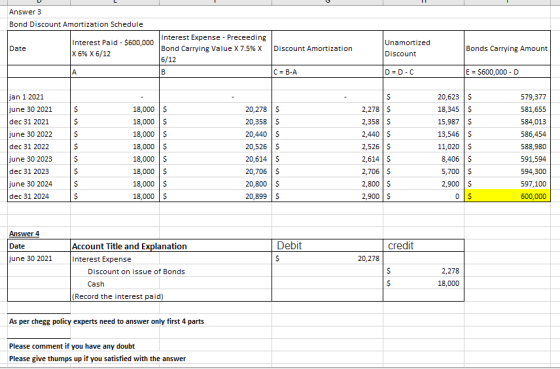Click 'Please comment if you have any doubt'
Screen dimensions: 560x369
pos(72,346)
